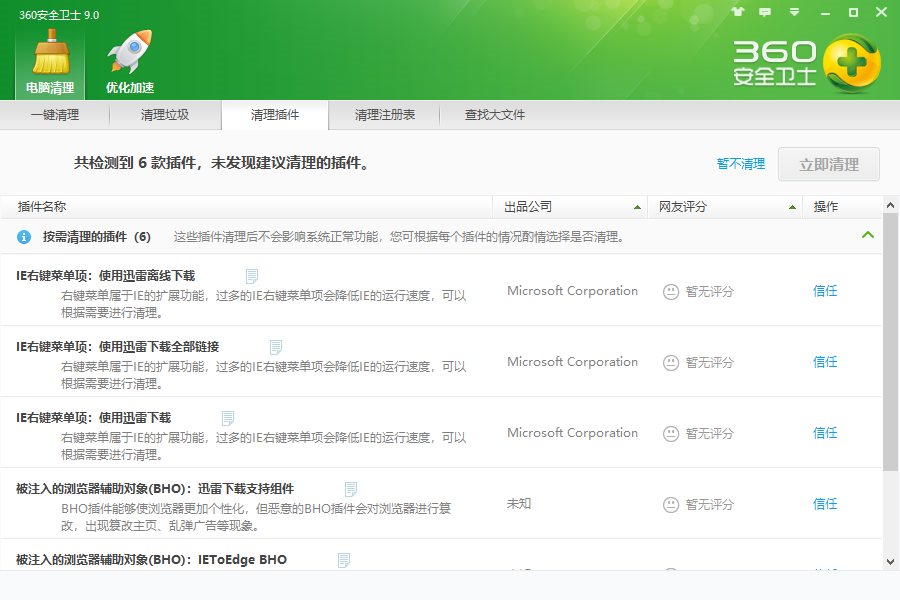This screenshot has width=900, height=600.
Task: Click rating face icon for 使用迅雷离线下载
Action: pyautogui.click(x=671, y=292)
